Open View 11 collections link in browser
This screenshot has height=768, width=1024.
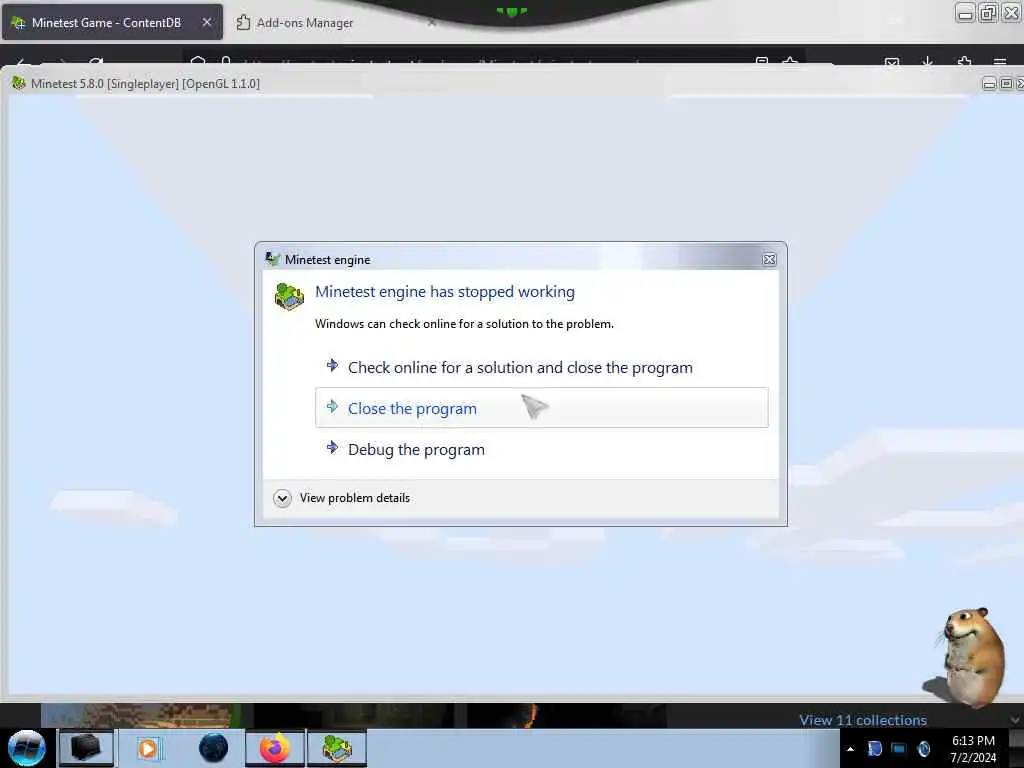(x=863, y=720)
